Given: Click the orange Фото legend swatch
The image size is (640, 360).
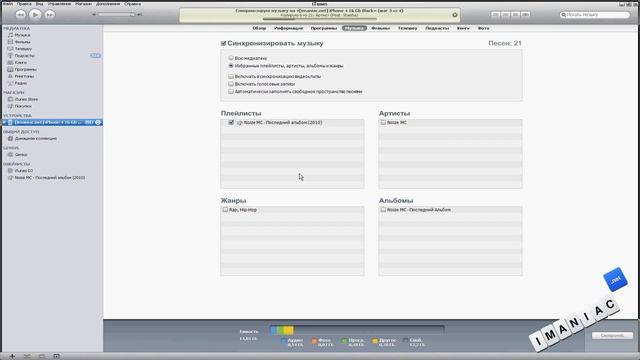Looking at the screenshot, I should (314, 340).
